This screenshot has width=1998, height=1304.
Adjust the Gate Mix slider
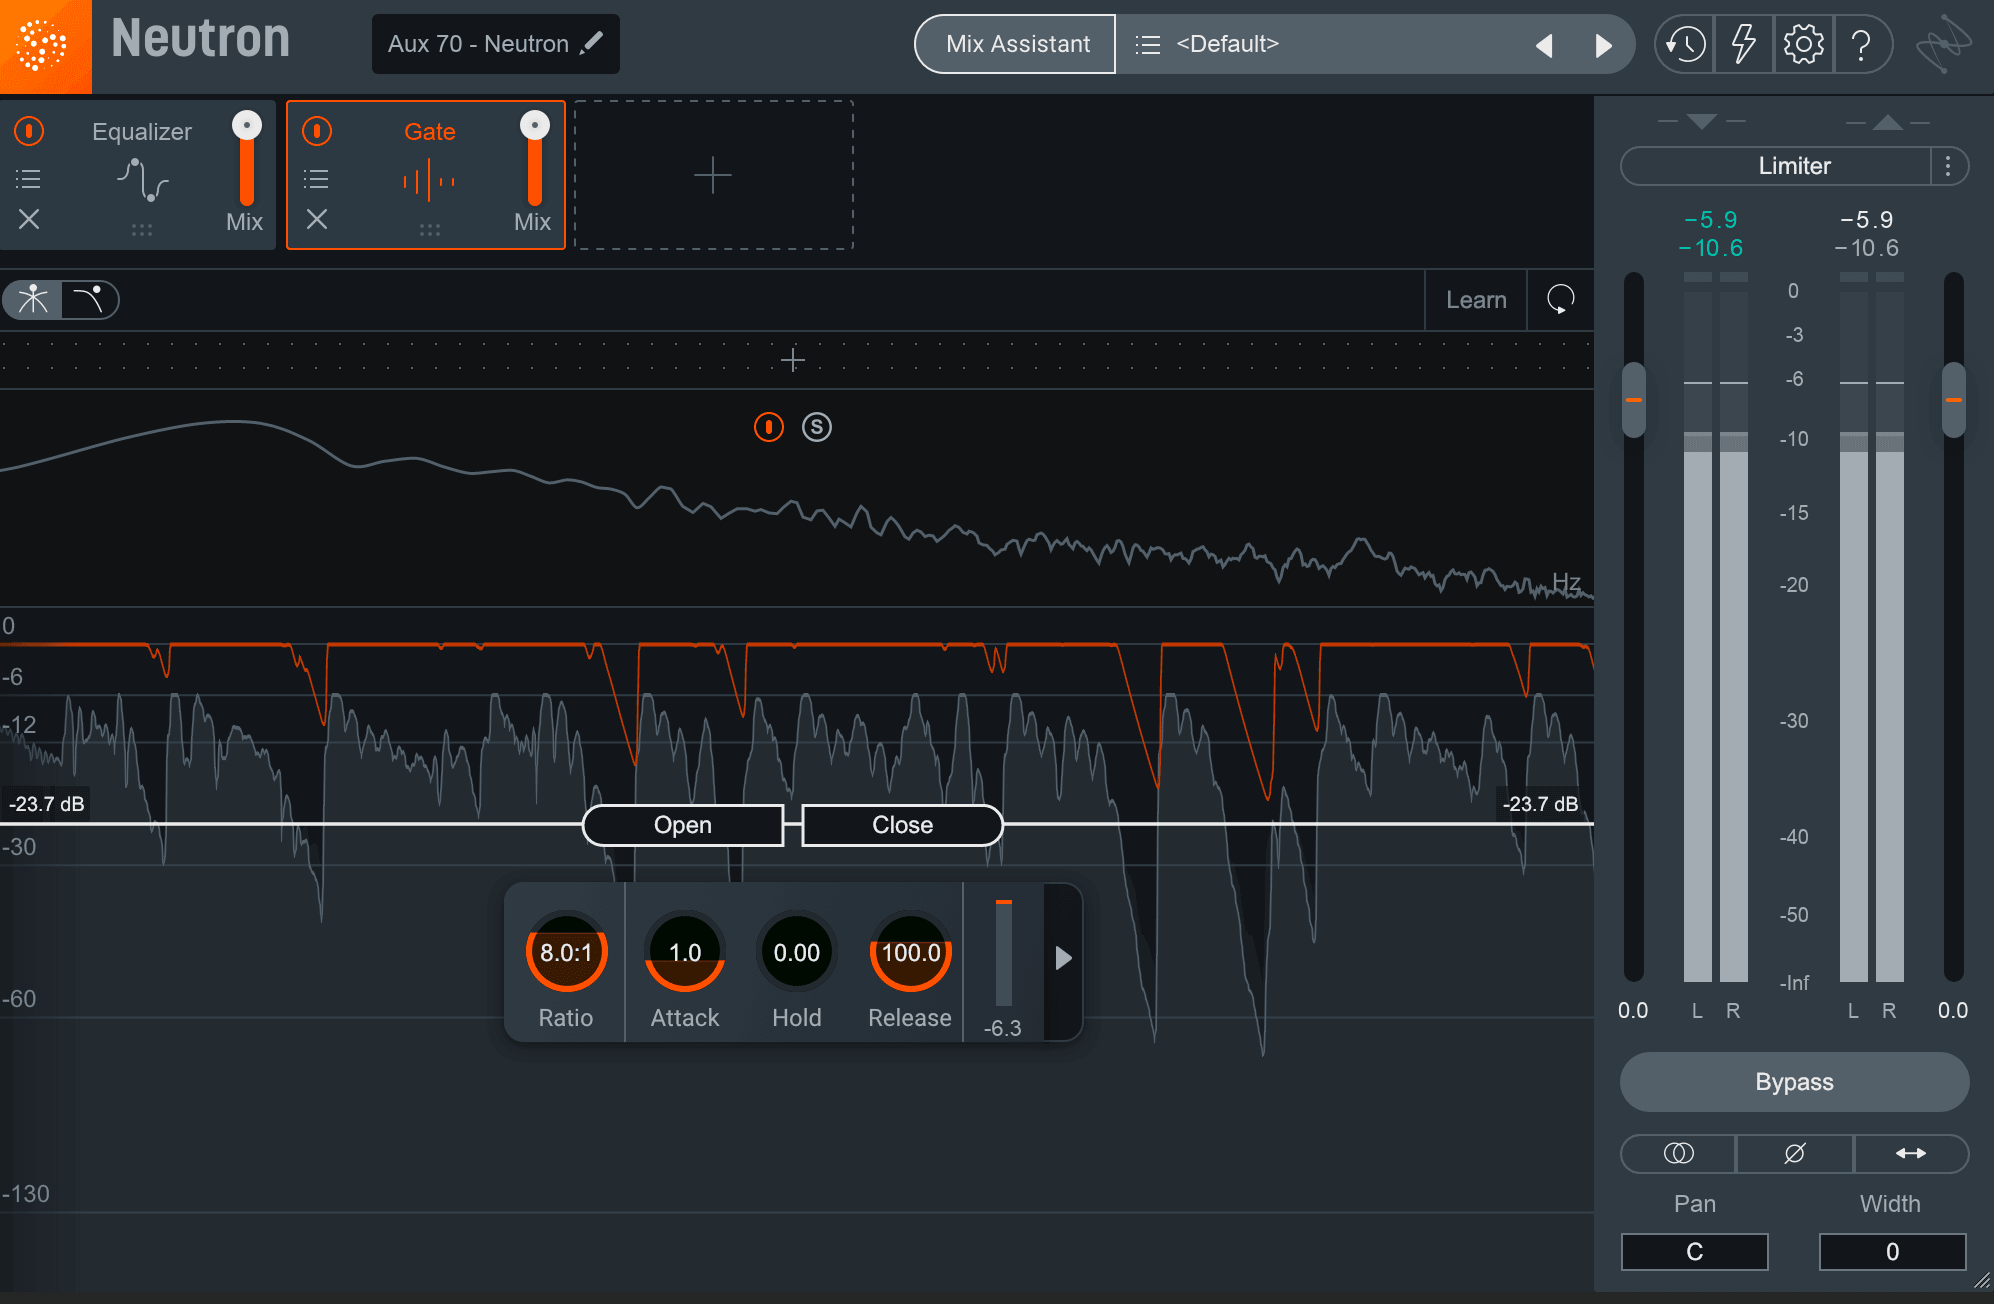pos(534,160)
